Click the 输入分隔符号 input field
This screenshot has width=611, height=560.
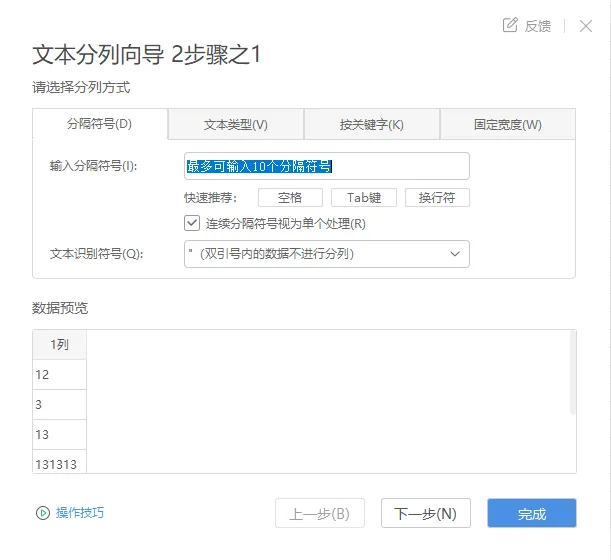(326, 166)
